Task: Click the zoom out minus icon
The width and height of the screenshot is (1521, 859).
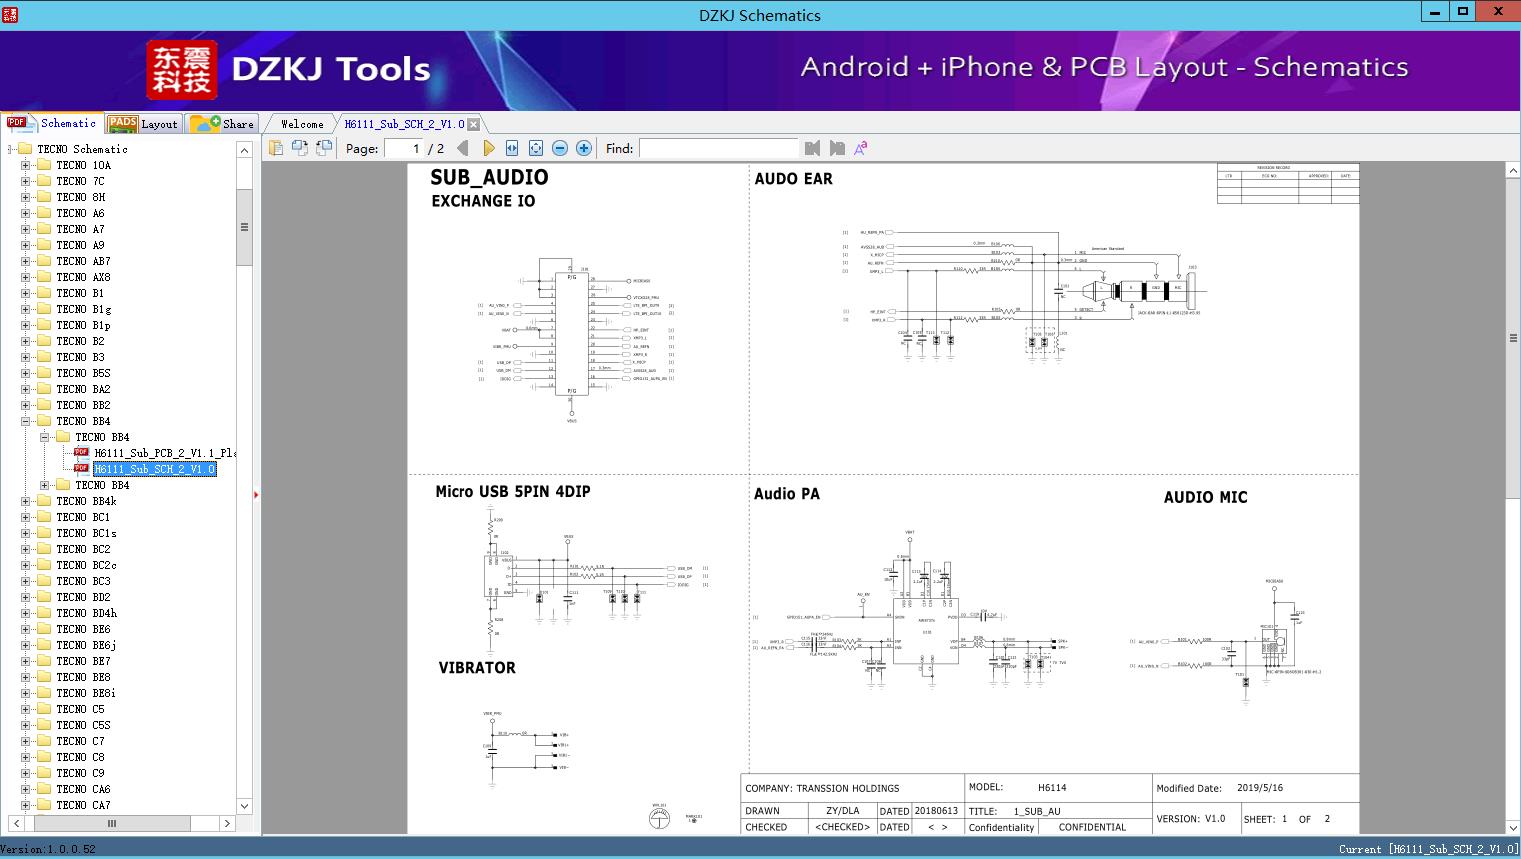Action: (560, 148)
